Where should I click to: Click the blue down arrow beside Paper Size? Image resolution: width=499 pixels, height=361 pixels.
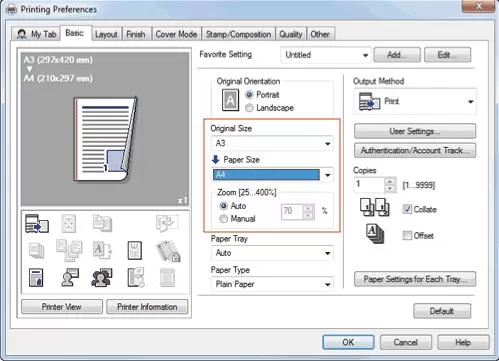pyautogui.click(x=216, y=160)
